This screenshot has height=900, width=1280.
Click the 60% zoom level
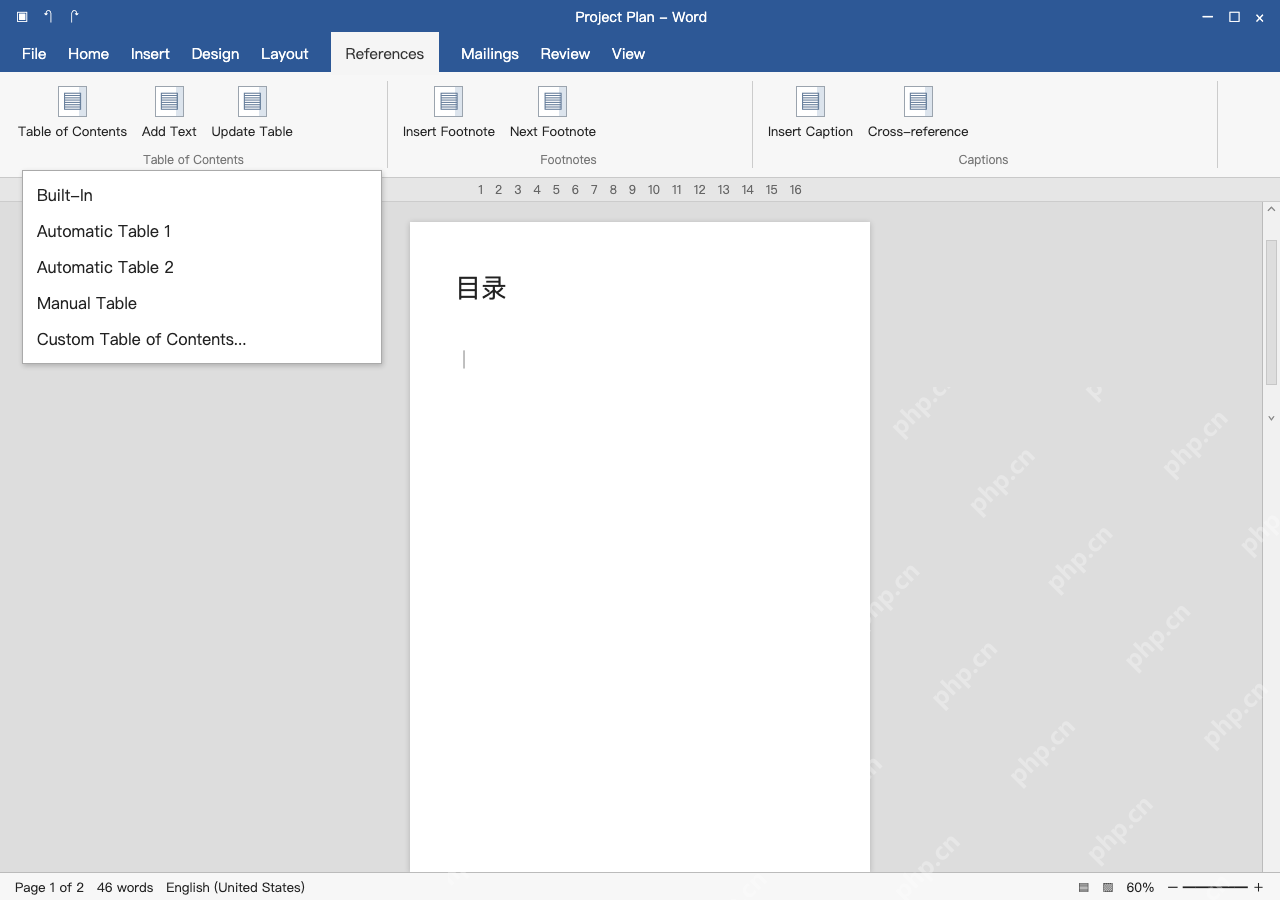pyautogui.click(x=1140, y=887)
